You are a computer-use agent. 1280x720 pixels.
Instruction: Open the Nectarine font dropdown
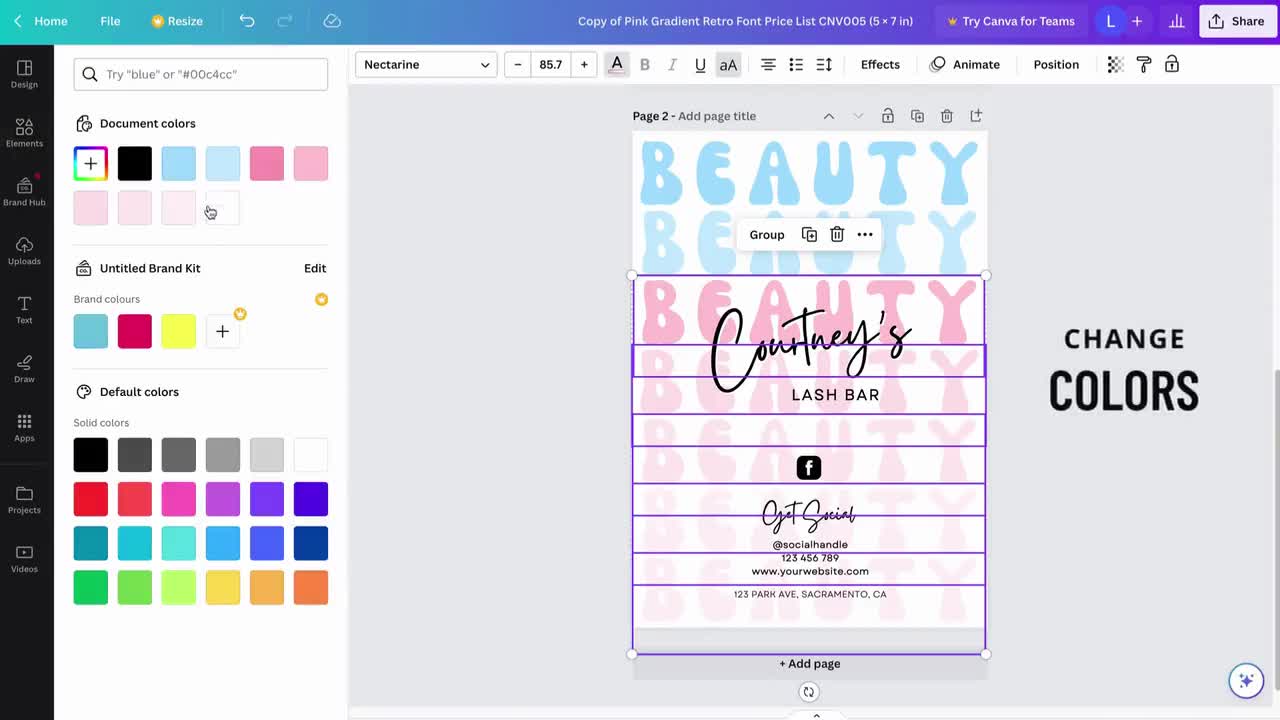coord(425,64)
